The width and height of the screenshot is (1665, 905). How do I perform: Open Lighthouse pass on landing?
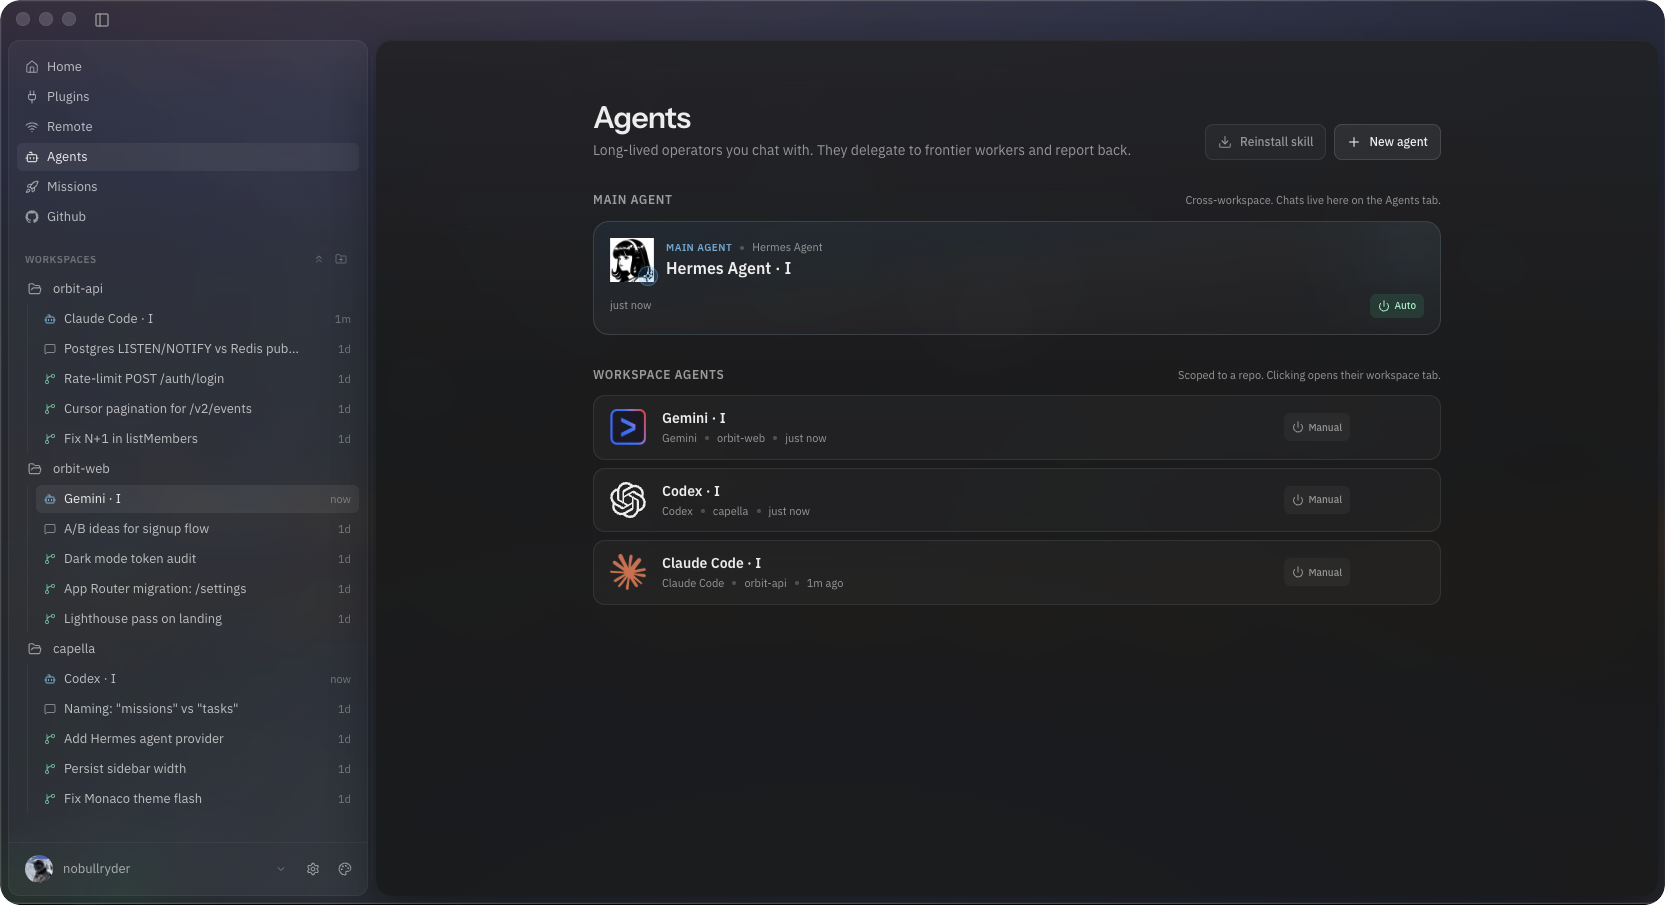click(197, 619)
